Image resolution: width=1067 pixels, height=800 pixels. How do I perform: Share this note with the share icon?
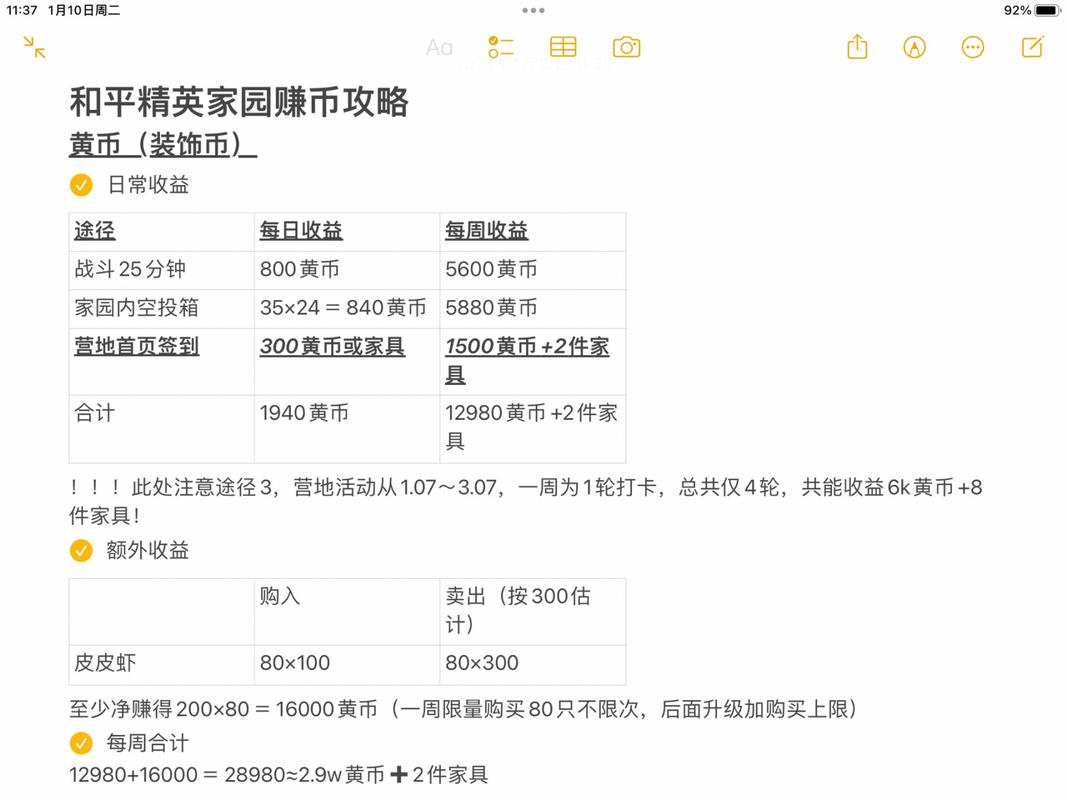pos(857,47)
